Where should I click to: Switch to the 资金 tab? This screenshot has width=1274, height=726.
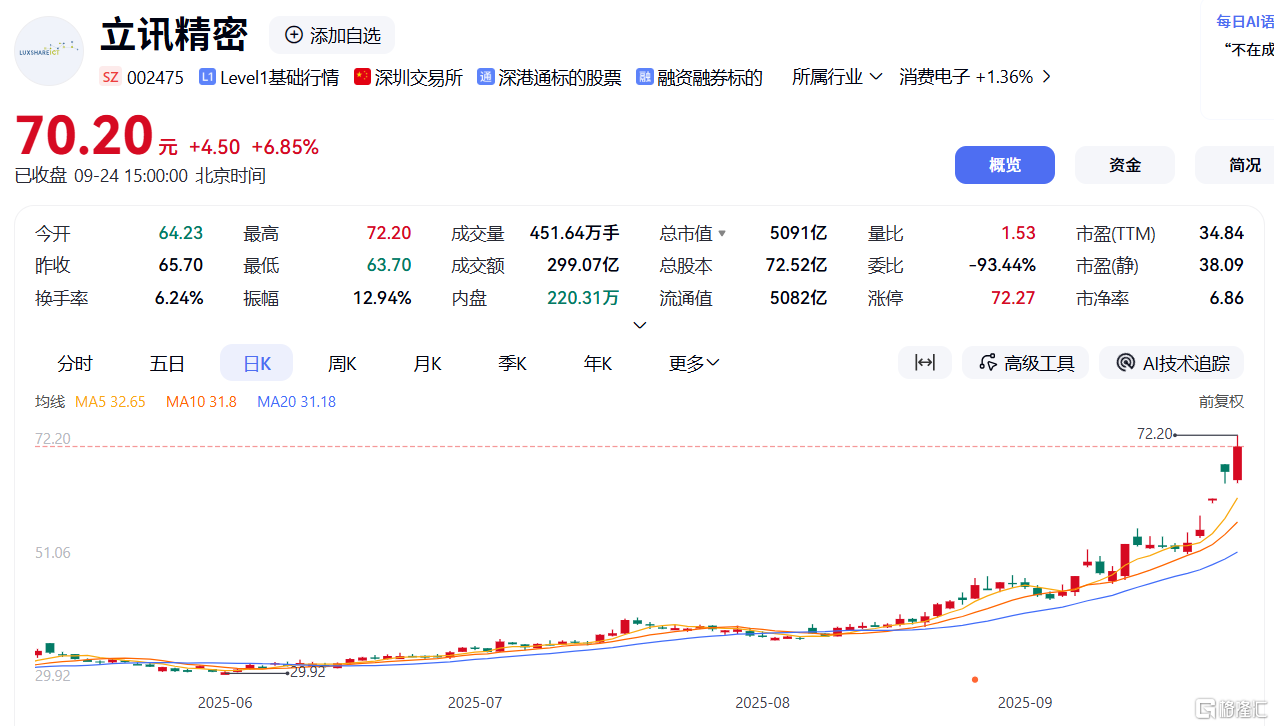pyautogui.click(x=1124, y=164)
